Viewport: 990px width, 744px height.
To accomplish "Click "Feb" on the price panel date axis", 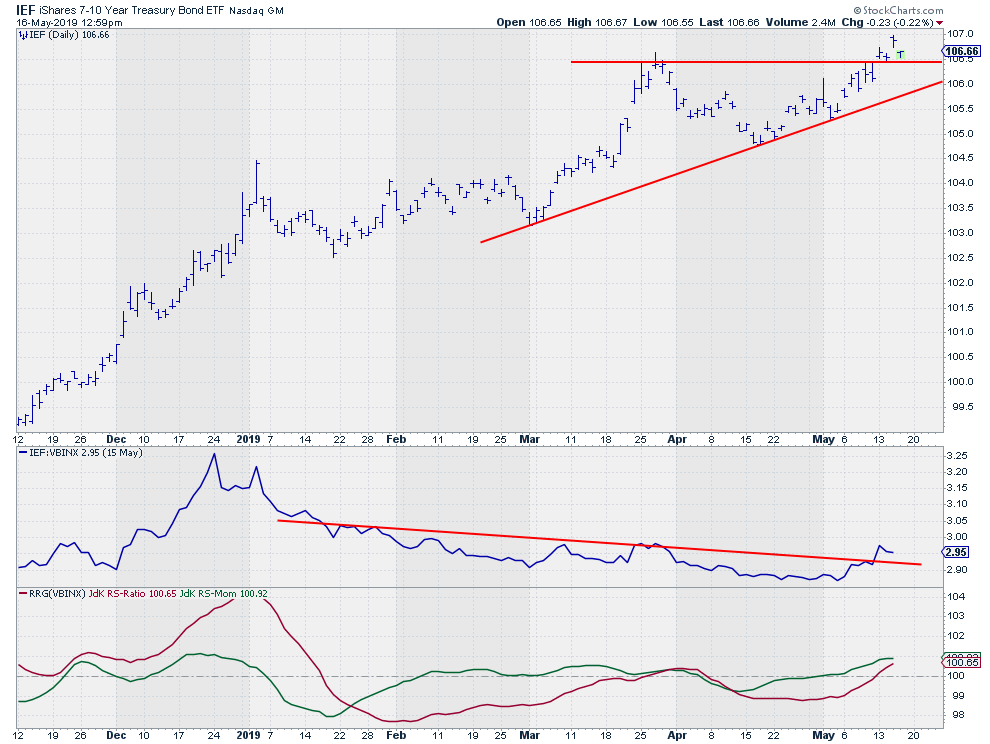I will point(396,440).
